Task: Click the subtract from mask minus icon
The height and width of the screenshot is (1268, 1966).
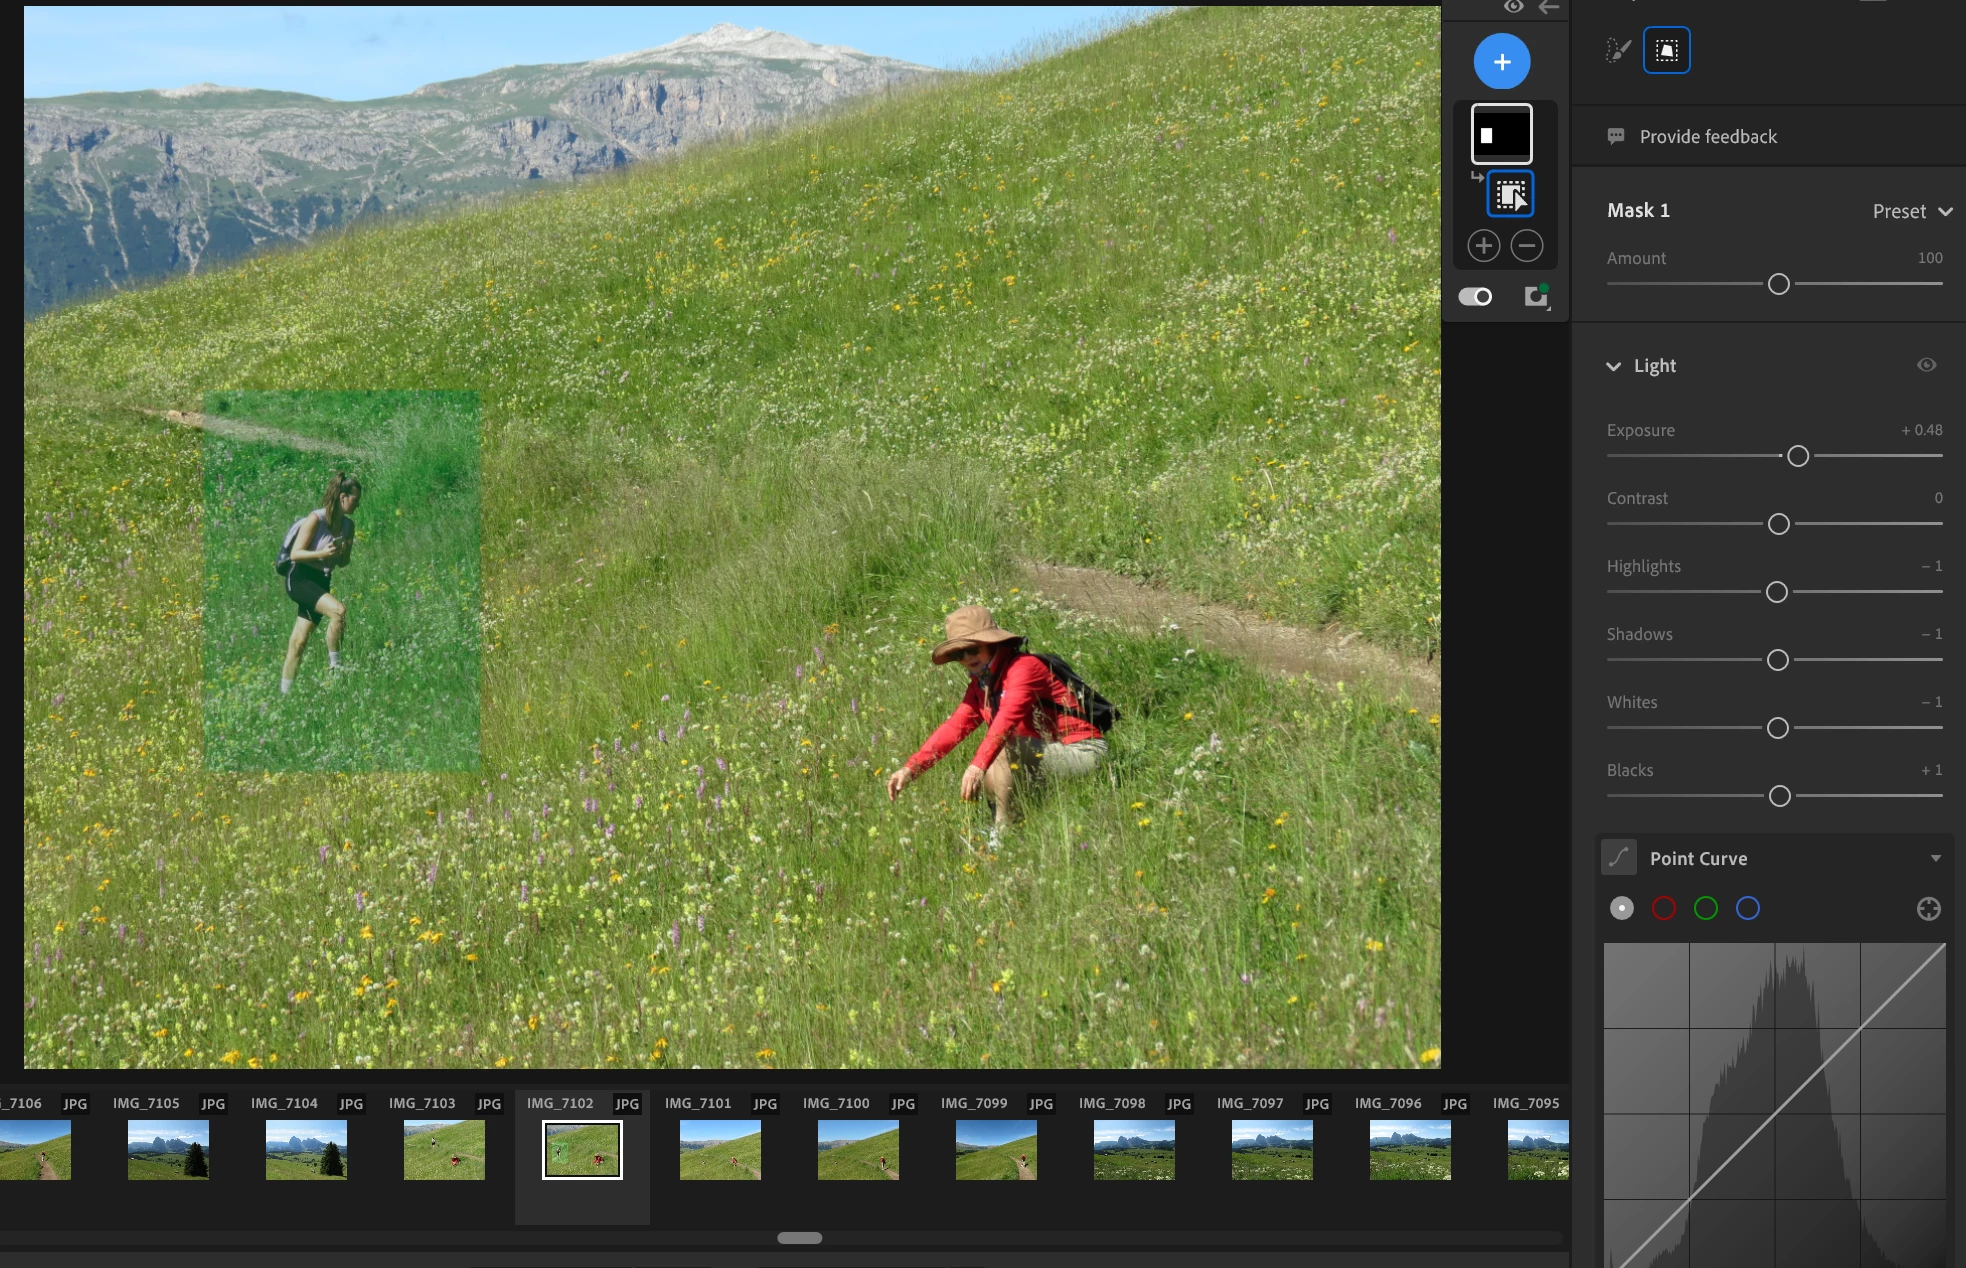Action: pos(1527,246)
